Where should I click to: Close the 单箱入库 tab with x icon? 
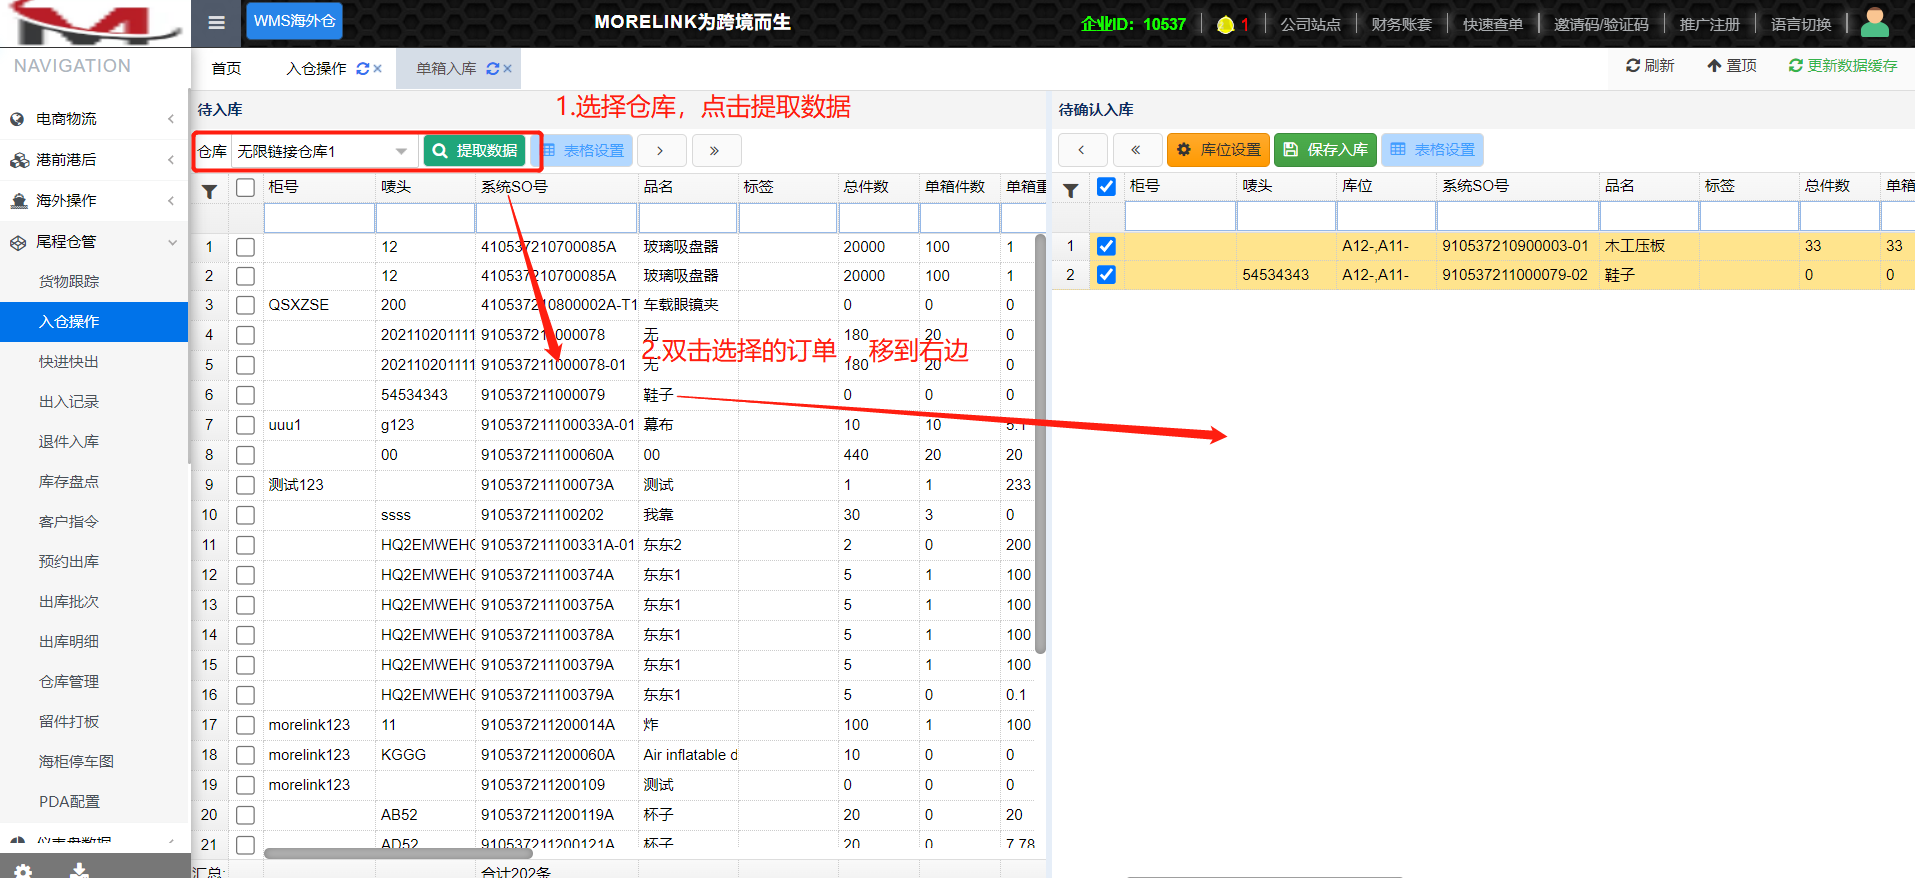508,69
